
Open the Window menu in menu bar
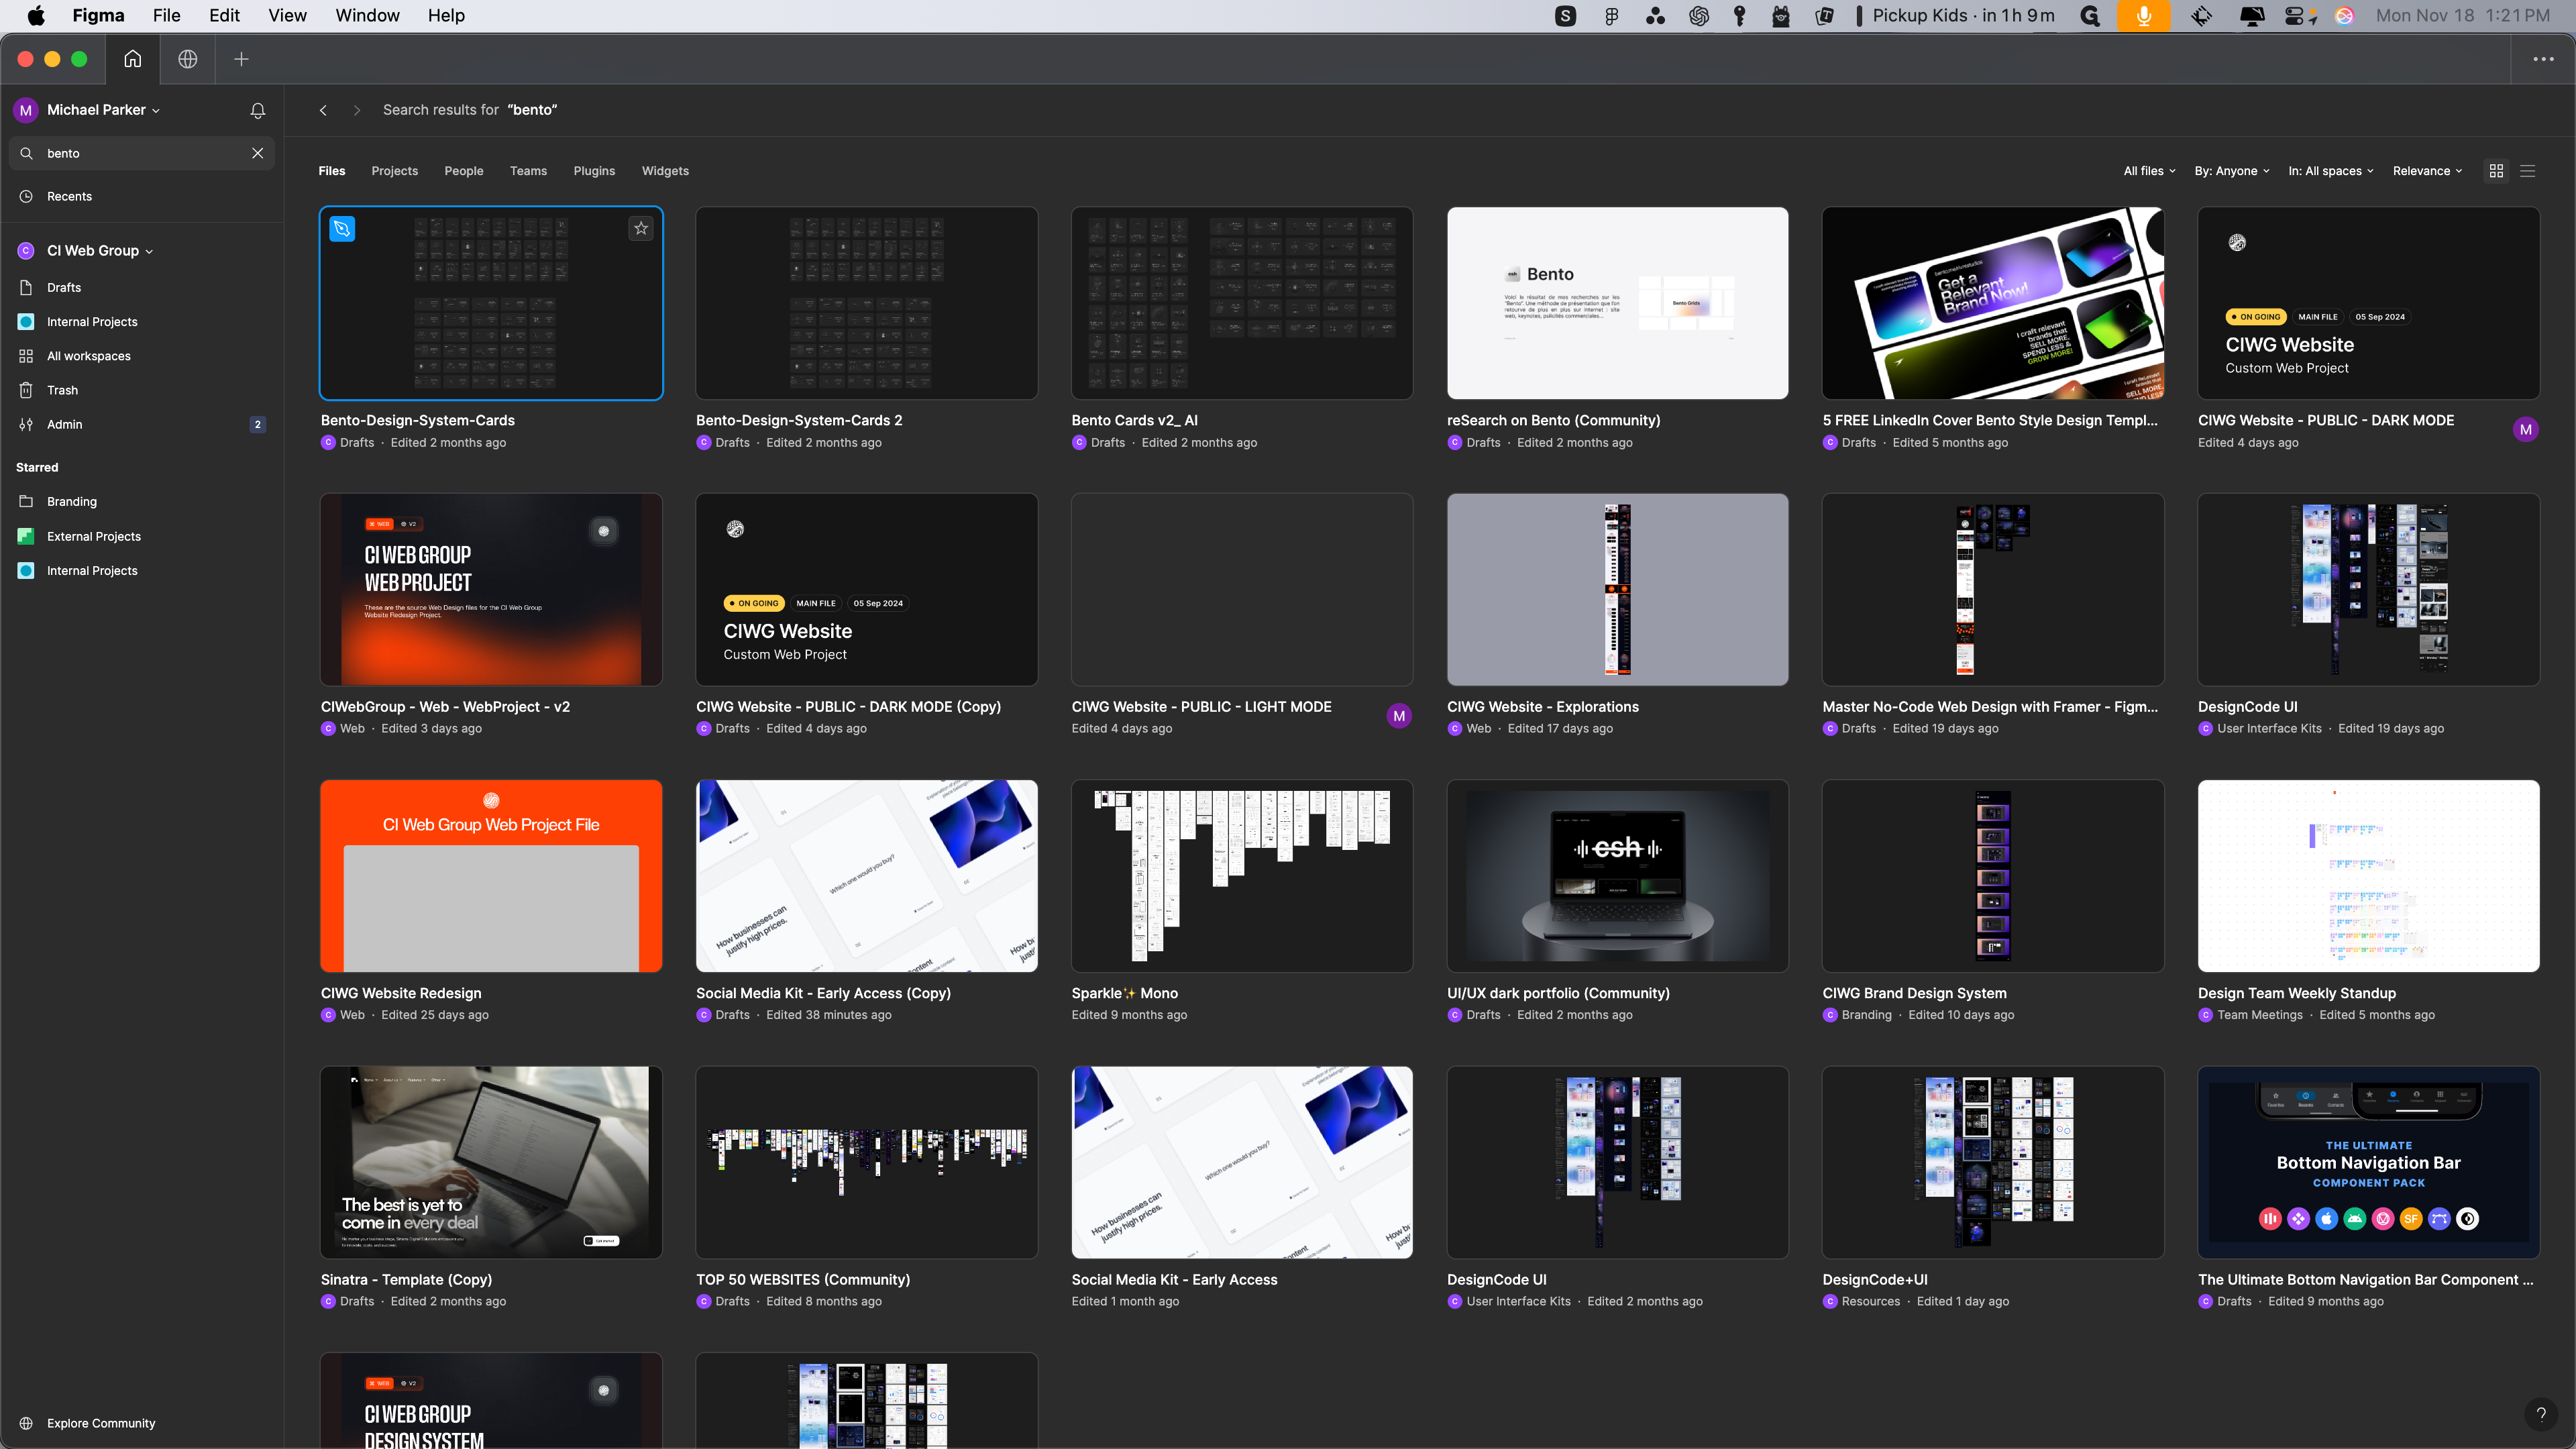[367, 15]
